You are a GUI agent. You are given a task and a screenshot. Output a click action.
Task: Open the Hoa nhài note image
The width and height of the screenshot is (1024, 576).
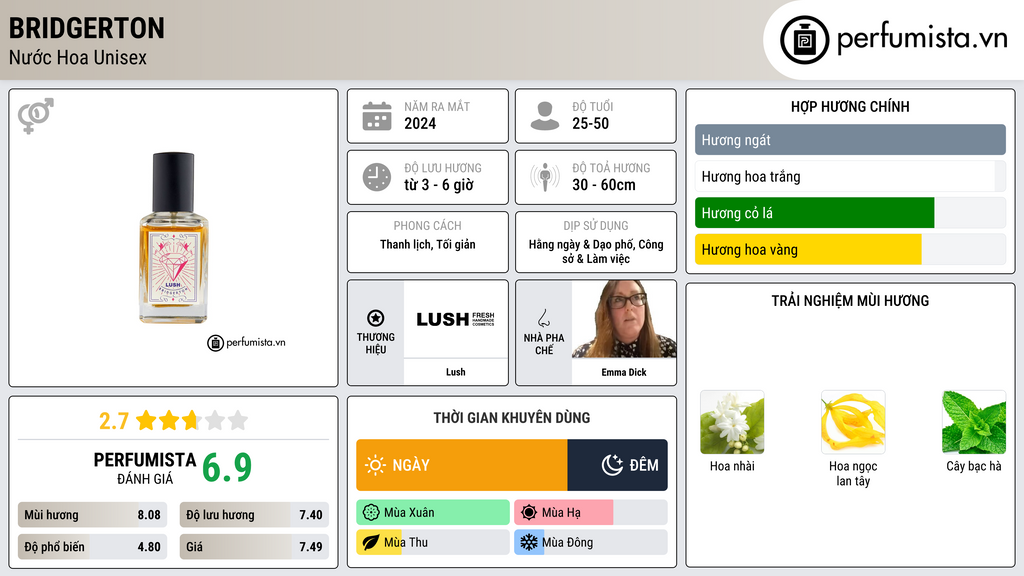point(732,423)
